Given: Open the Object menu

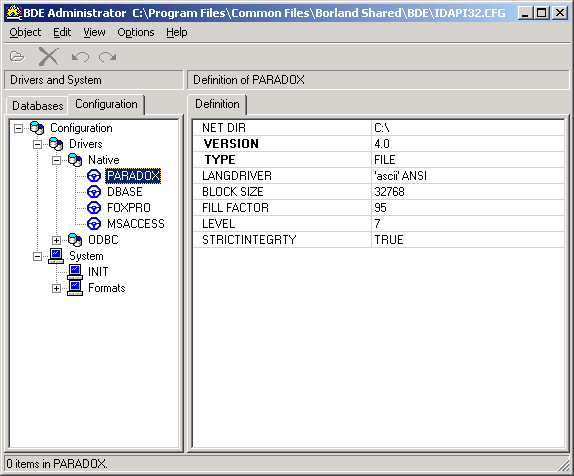Looking at the screenshot, I should pos(25,33).
